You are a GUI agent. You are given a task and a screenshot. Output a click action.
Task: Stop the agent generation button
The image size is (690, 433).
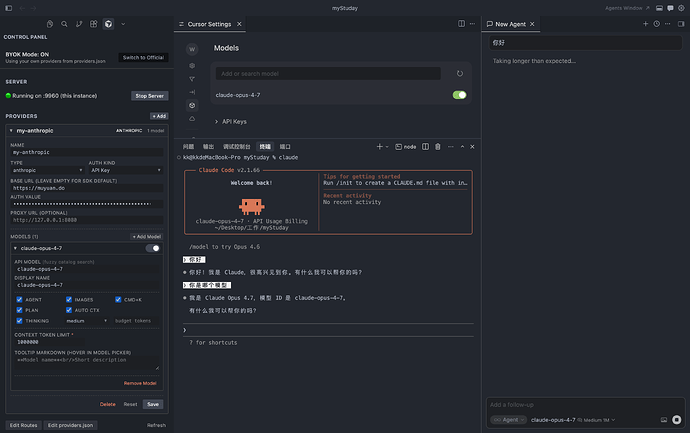click(677, 420)
